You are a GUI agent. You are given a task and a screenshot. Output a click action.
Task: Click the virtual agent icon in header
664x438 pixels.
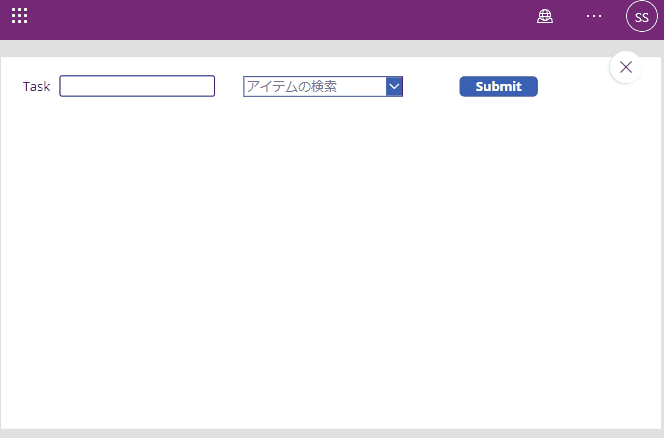(545, 16)
